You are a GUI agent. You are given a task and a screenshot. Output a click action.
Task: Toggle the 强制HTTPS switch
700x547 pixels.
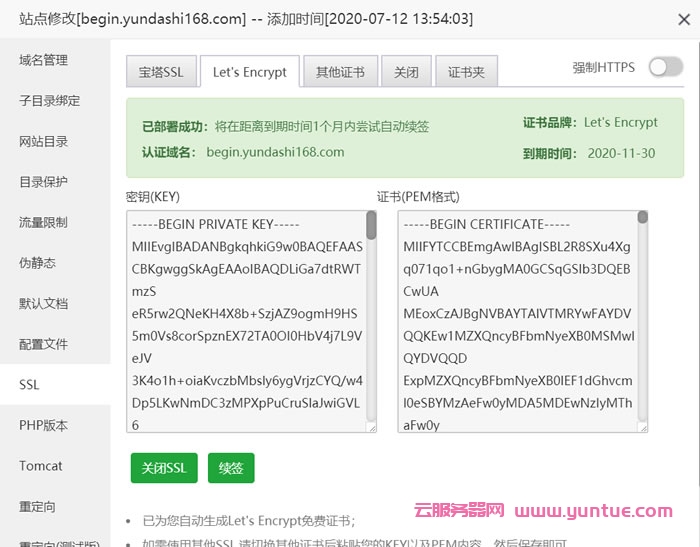pyautogui.click(x=665, y=67)
